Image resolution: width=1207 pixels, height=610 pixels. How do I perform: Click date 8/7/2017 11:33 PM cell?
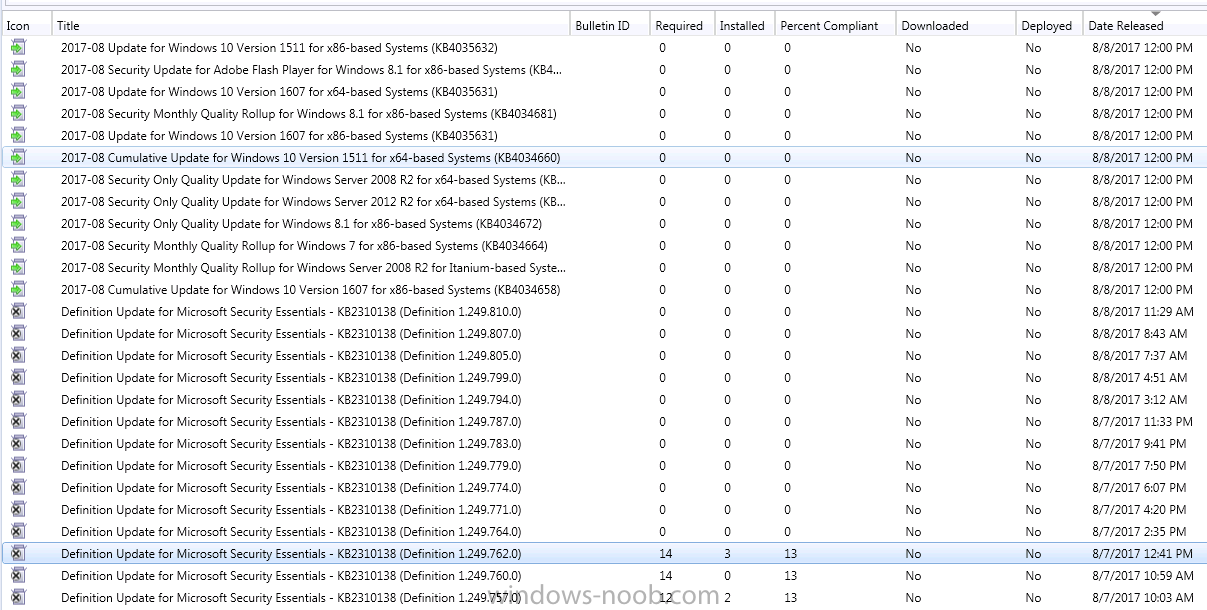1140,422
